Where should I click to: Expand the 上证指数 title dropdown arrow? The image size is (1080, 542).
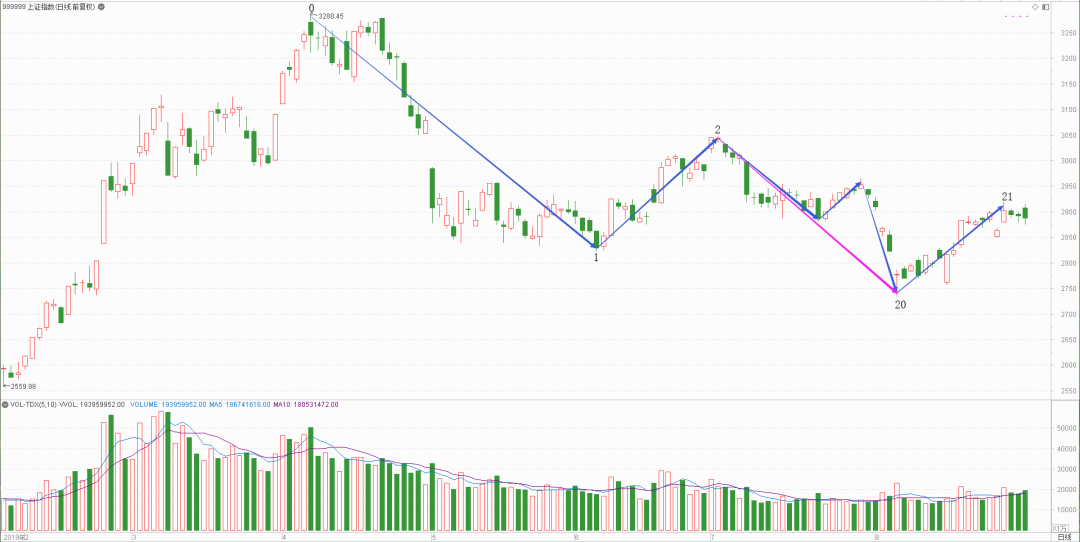click(100, 7)
